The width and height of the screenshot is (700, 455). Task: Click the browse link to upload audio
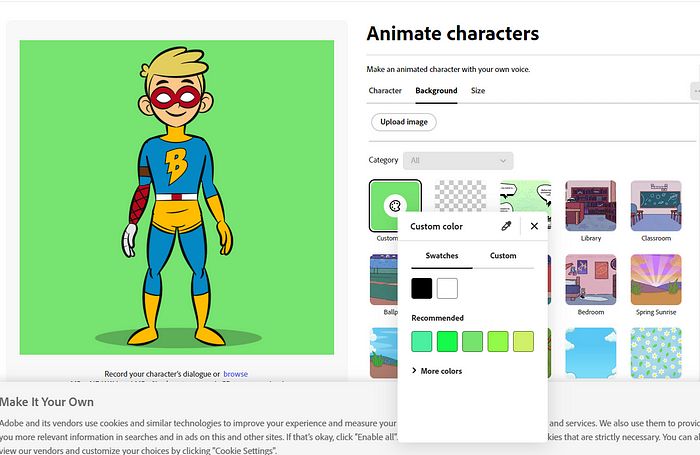click(x=235, y=374)
